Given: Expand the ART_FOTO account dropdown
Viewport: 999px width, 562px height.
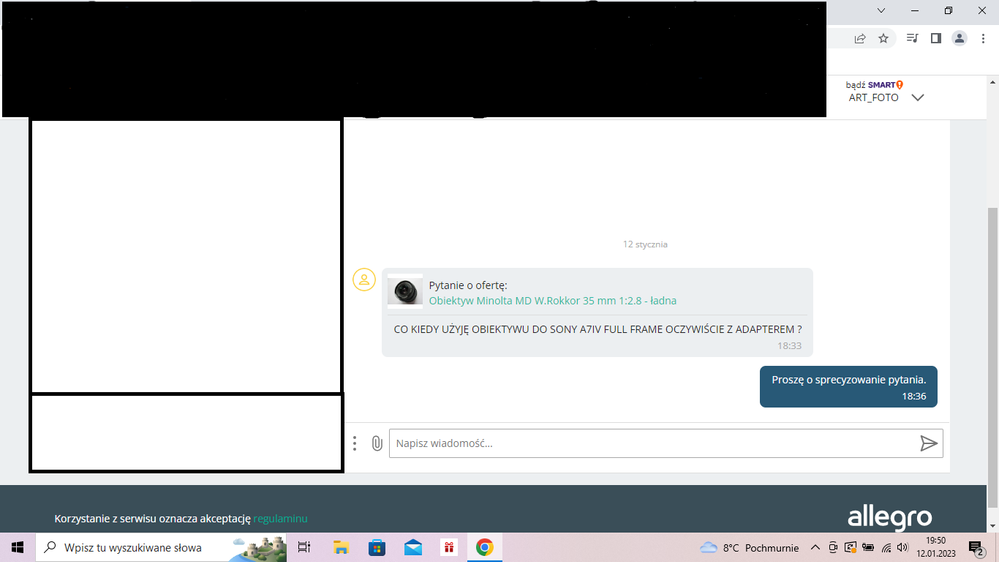Looking at the screenshot, I should point(917,98).
